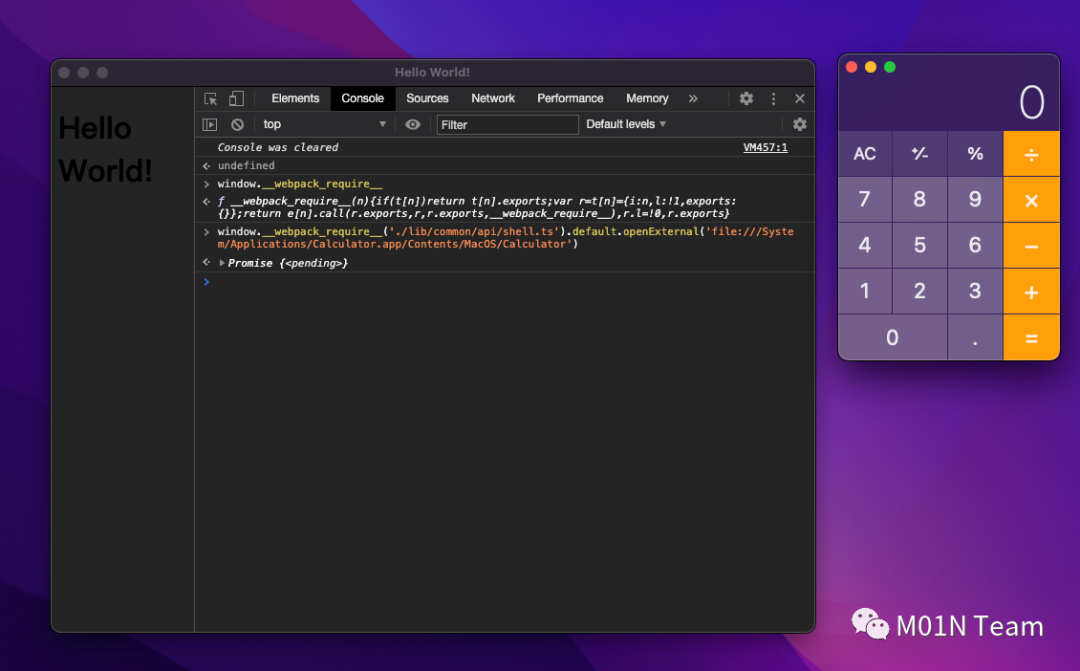The image size is (1080, 671).
Task: Zoom Calculator with the green button
Action: click(x=890, y=67)
